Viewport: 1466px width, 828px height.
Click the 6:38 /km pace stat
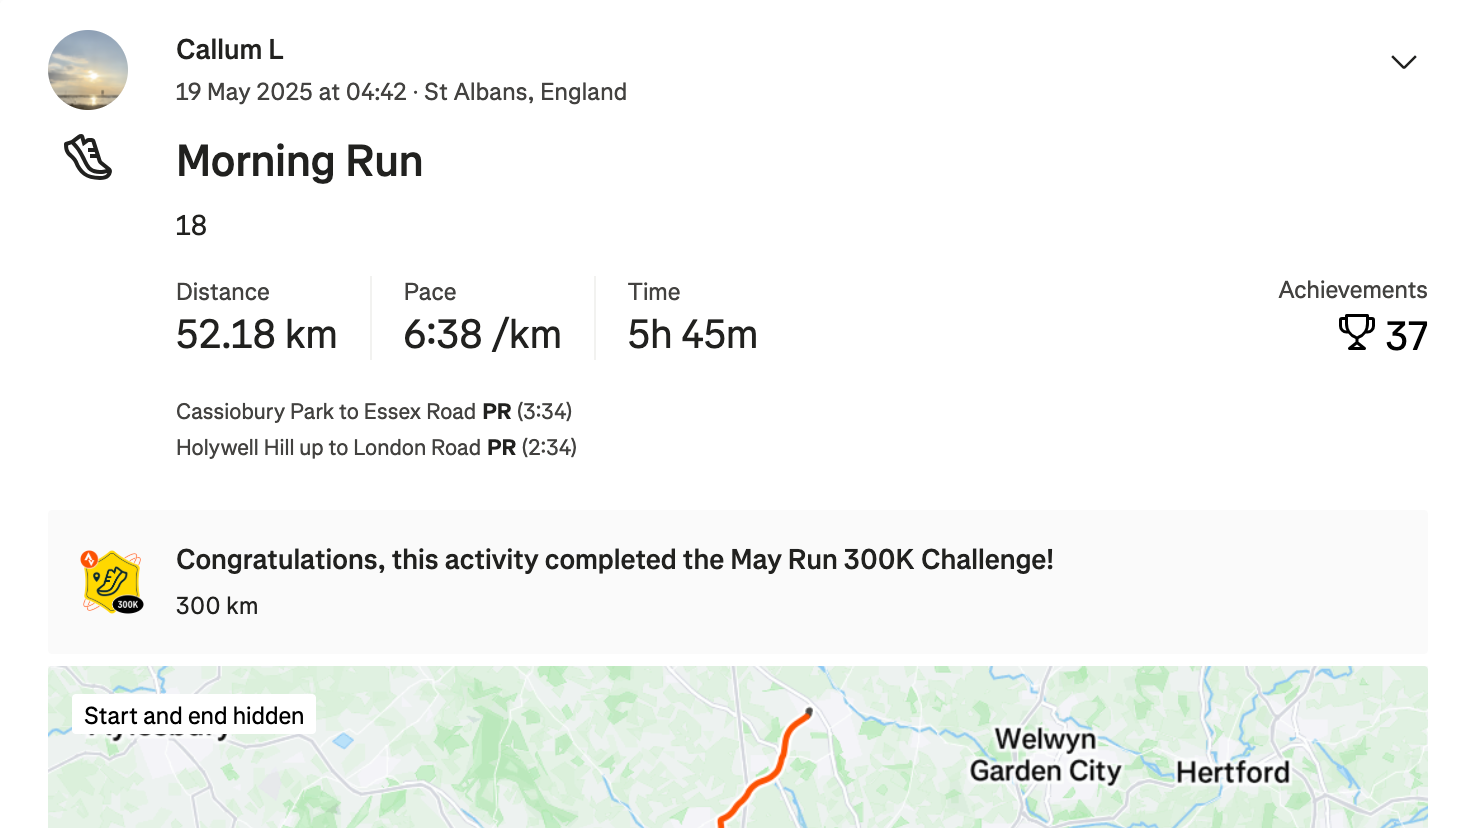click(483, 334)
